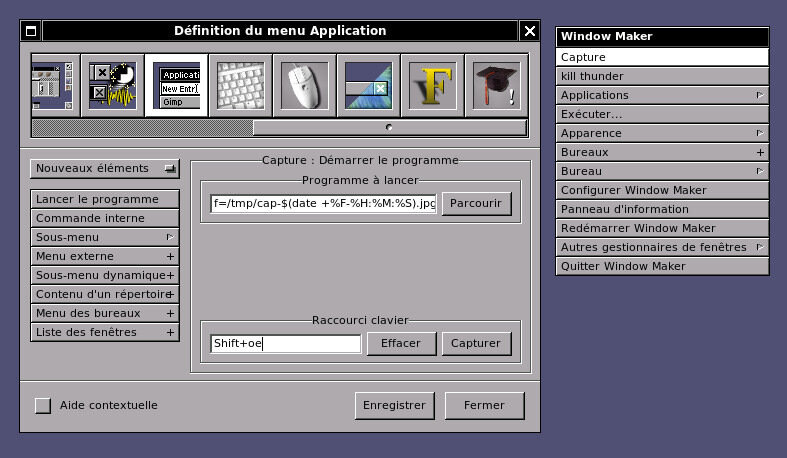Expand Autres gestionnaires de fenêtres submenu

tap(662, 247)
